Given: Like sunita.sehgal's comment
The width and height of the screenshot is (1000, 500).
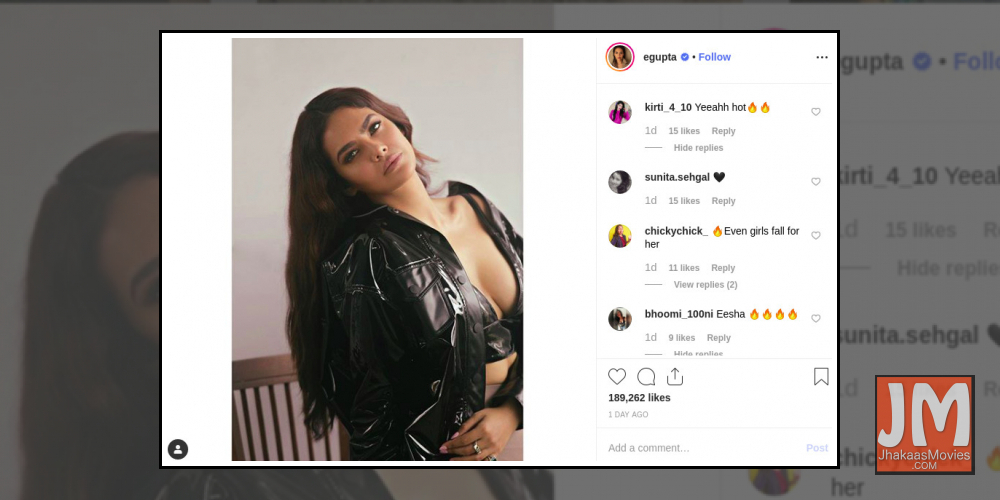Looking at the screenshot, I should pyautogui.click(x=816, y=182).
